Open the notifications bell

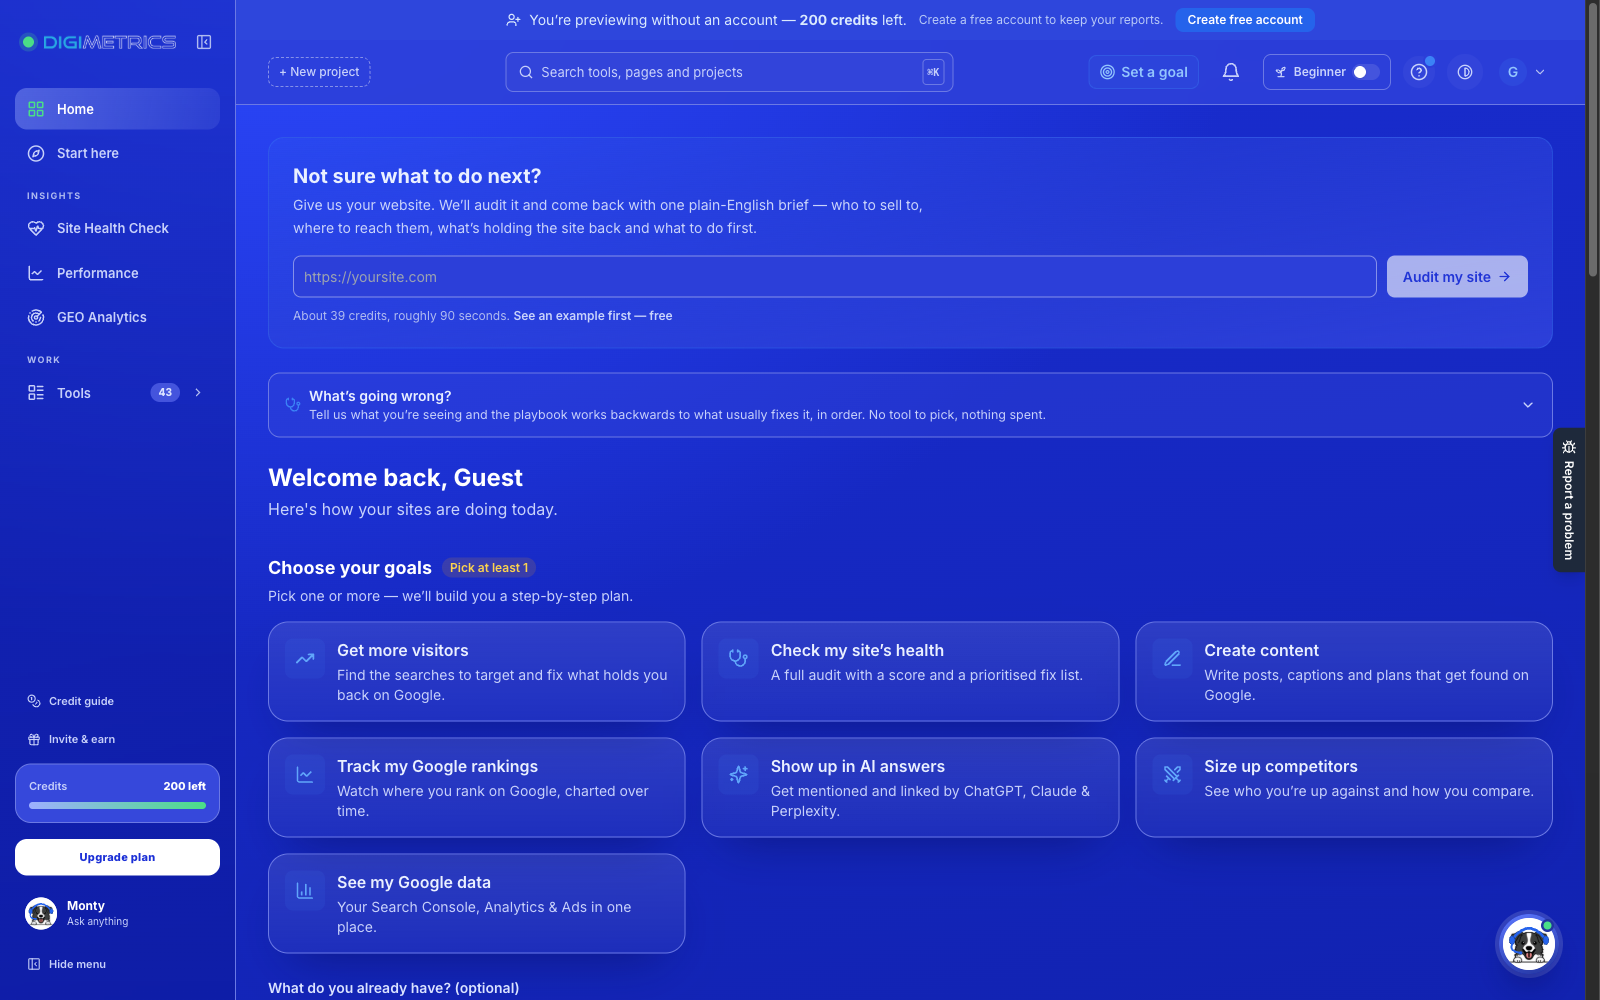click(x=1231, y=72)
